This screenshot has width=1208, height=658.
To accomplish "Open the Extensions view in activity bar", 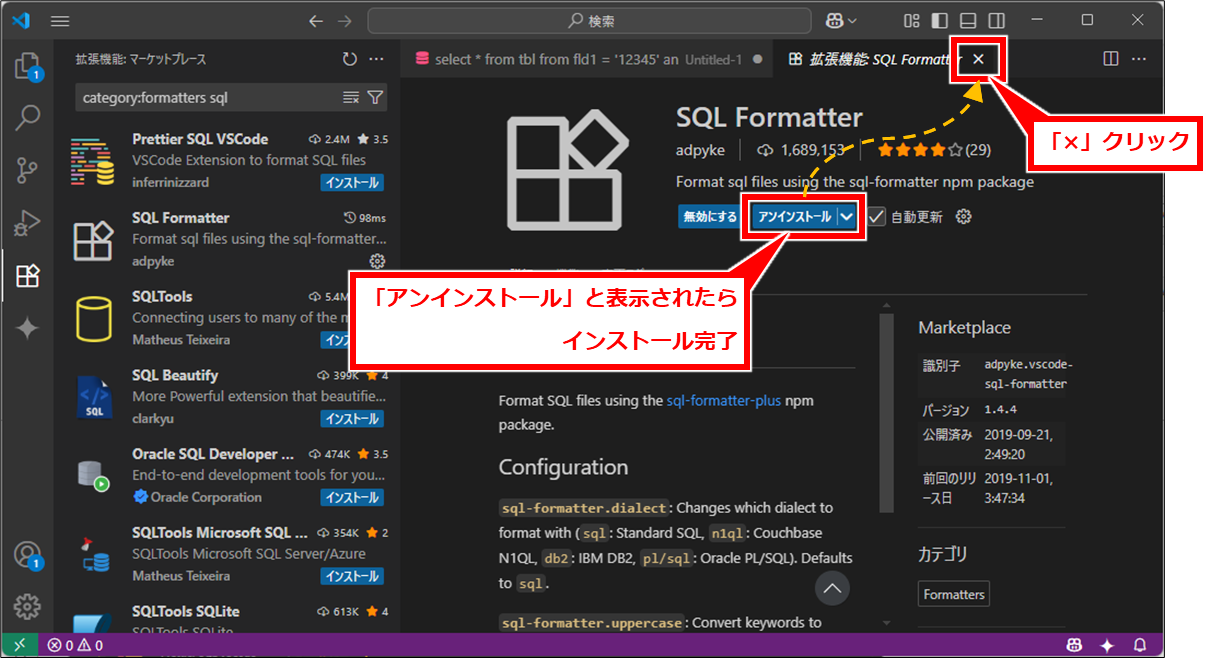I will (x=27, y=276).
